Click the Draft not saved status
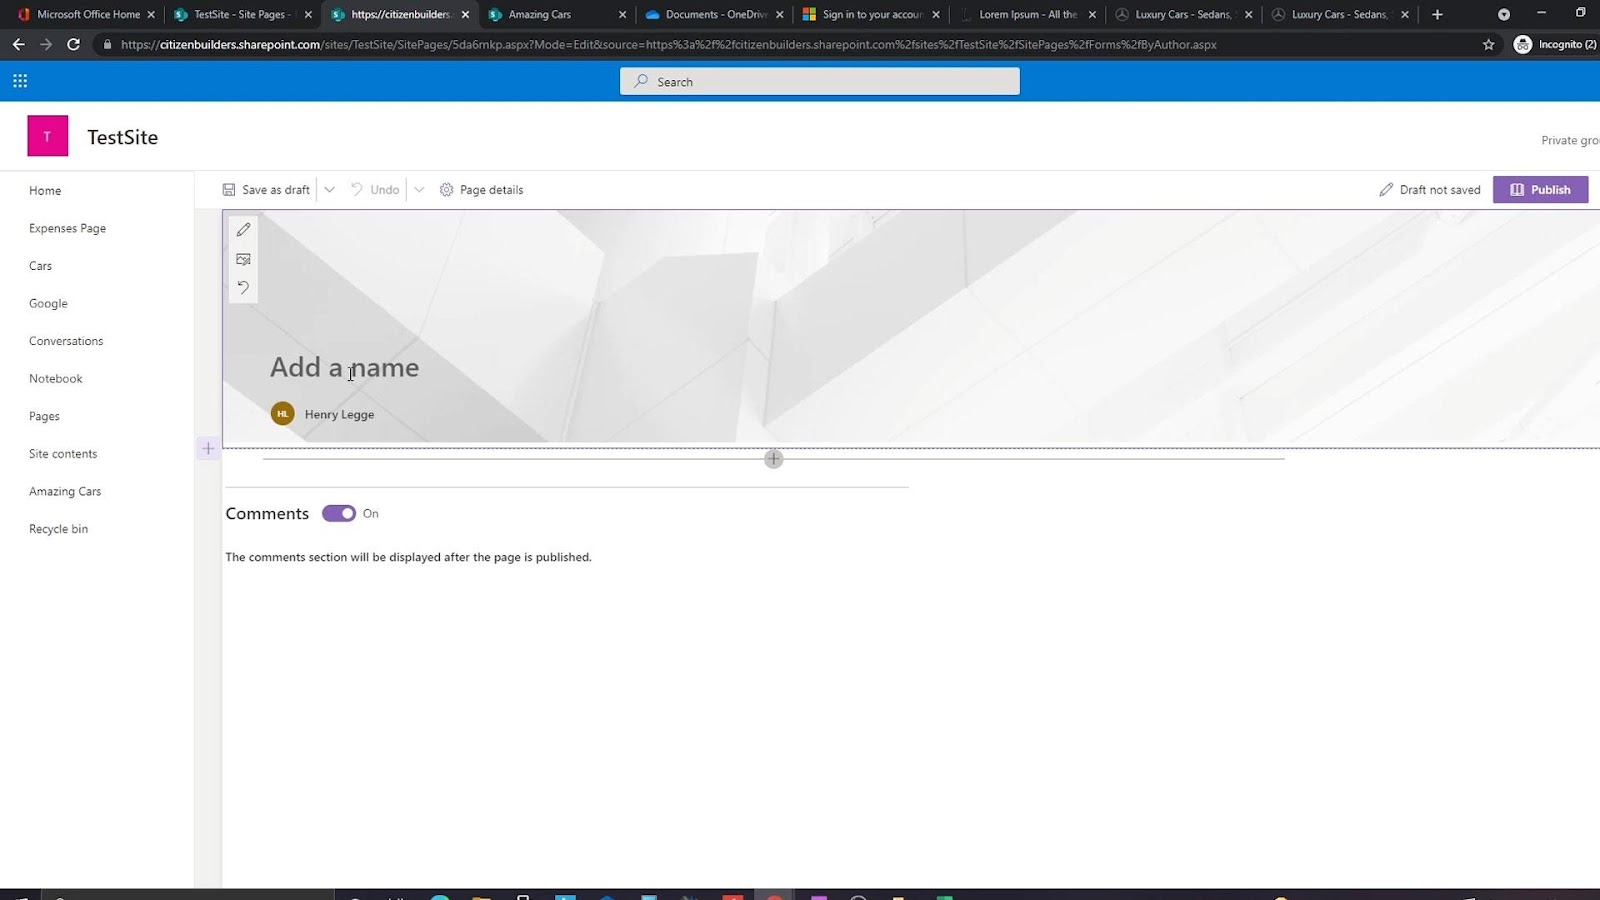1600x900 pixels. point(1430,190)
